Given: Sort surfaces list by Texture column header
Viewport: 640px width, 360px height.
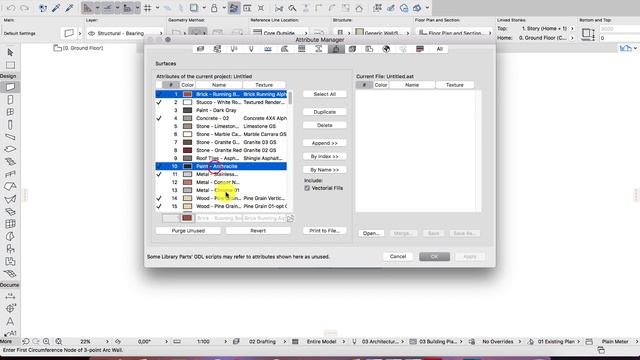Looking at the screenshot, I should coord(264,85).
